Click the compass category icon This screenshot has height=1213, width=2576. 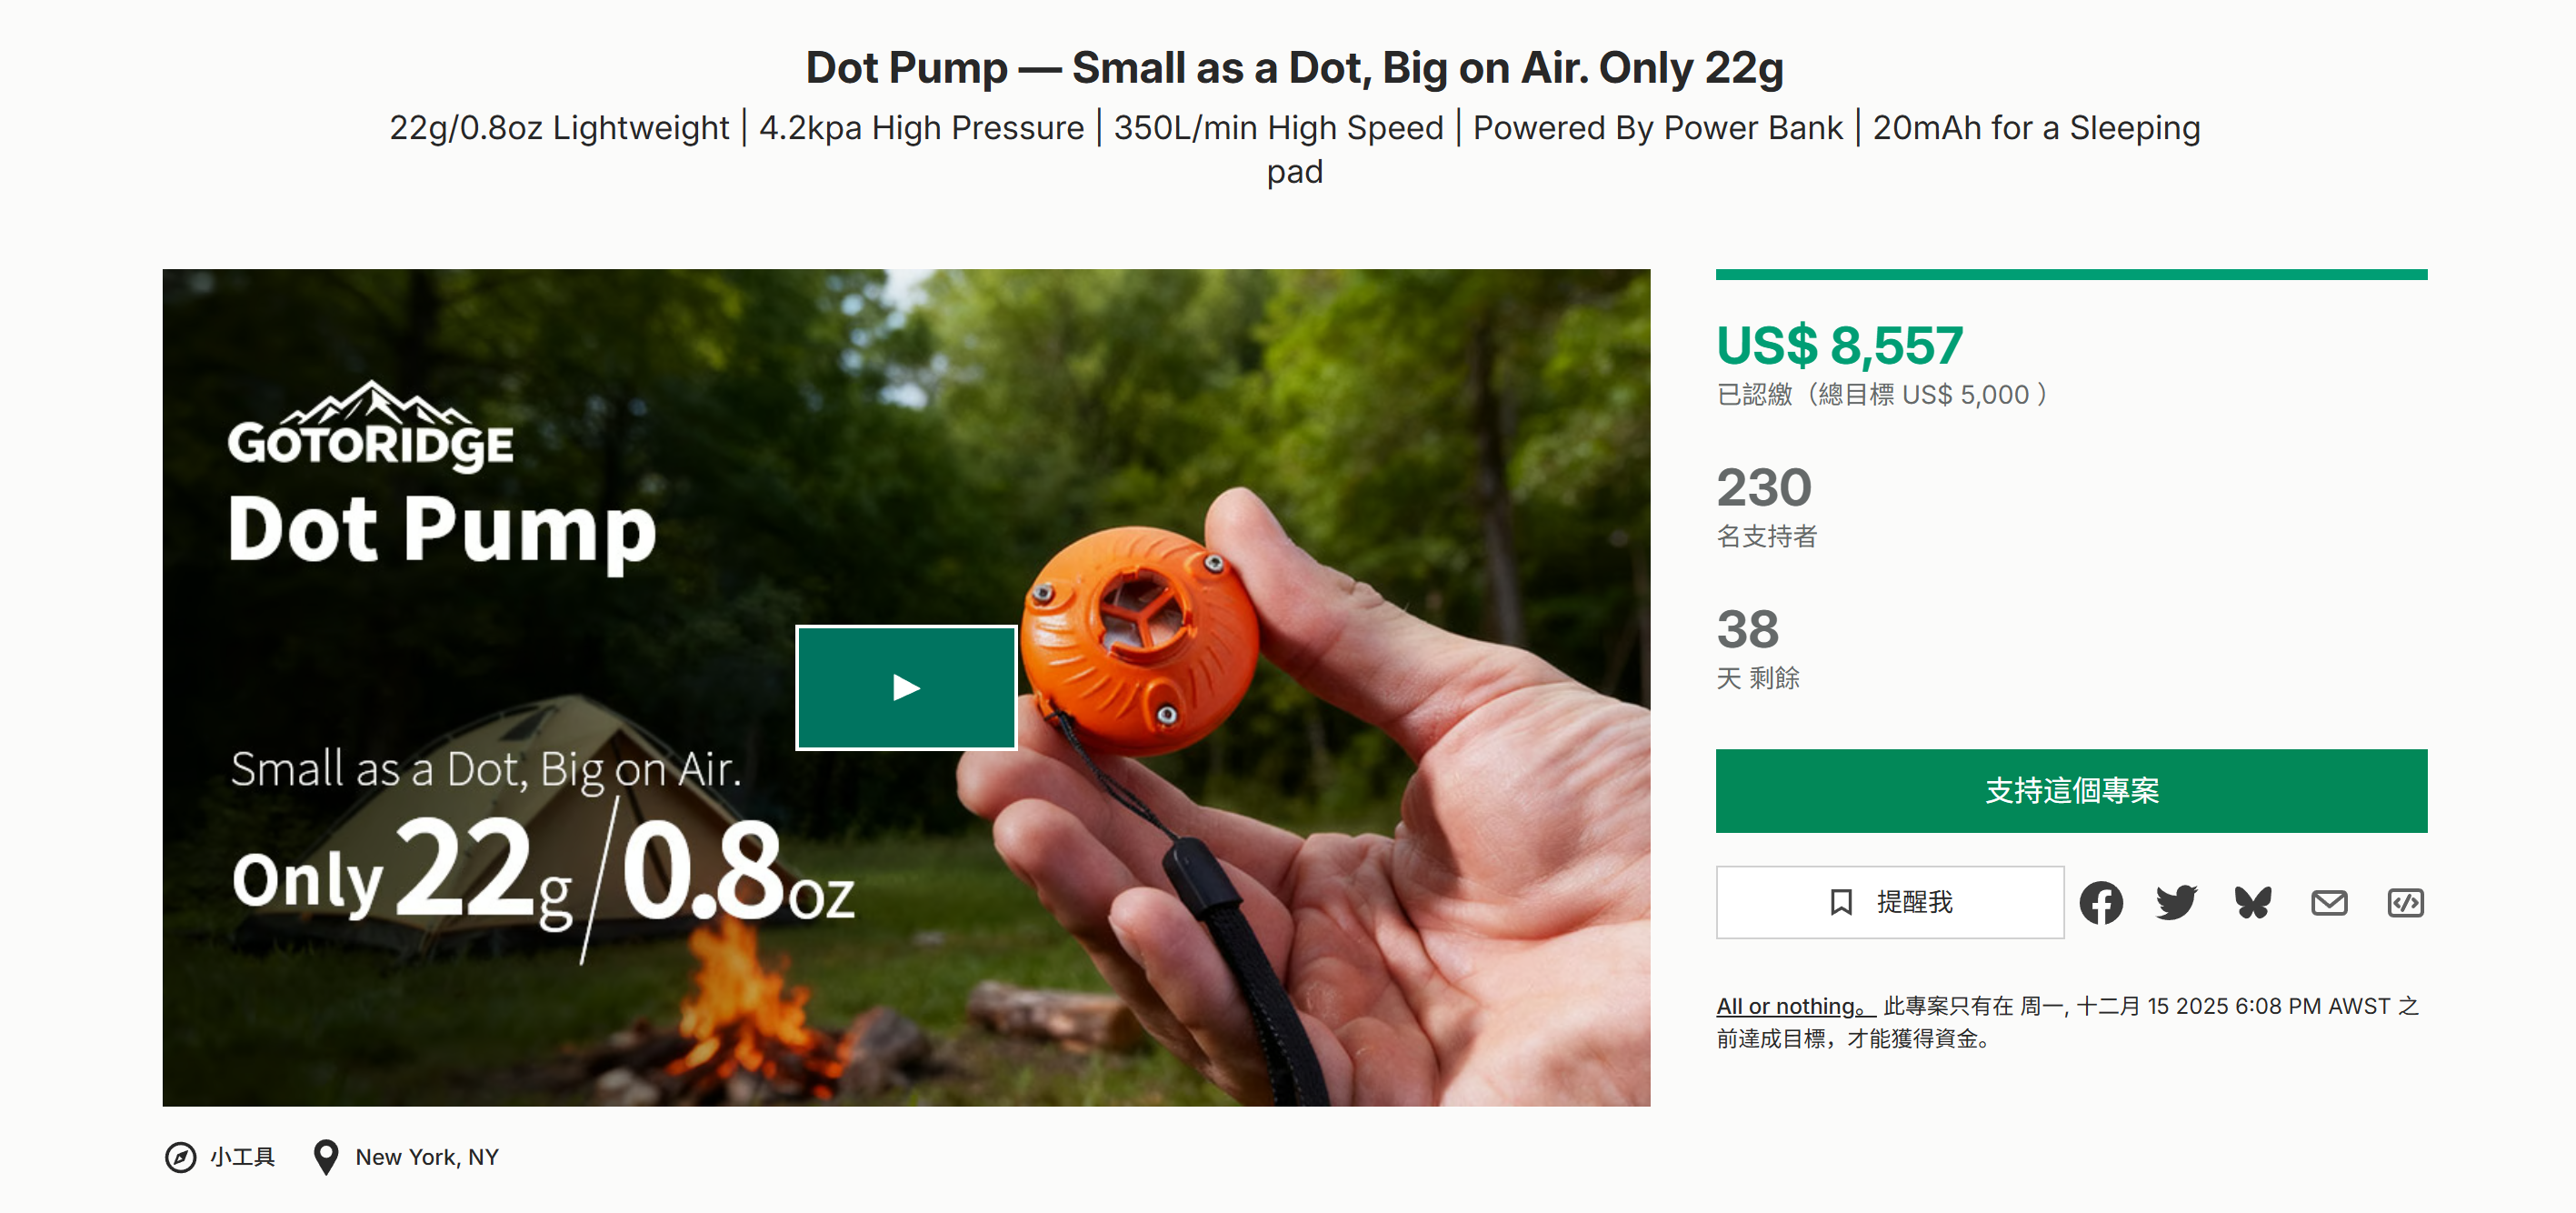click(181, 1157)
